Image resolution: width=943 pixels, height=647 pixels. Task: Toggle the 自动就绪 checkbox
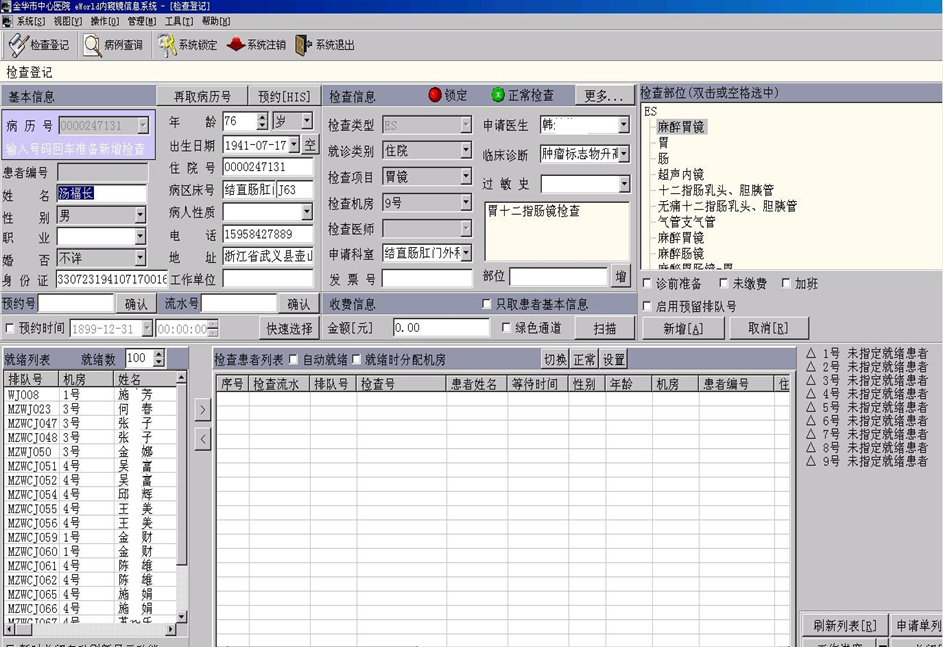click(x=293, y=360)
